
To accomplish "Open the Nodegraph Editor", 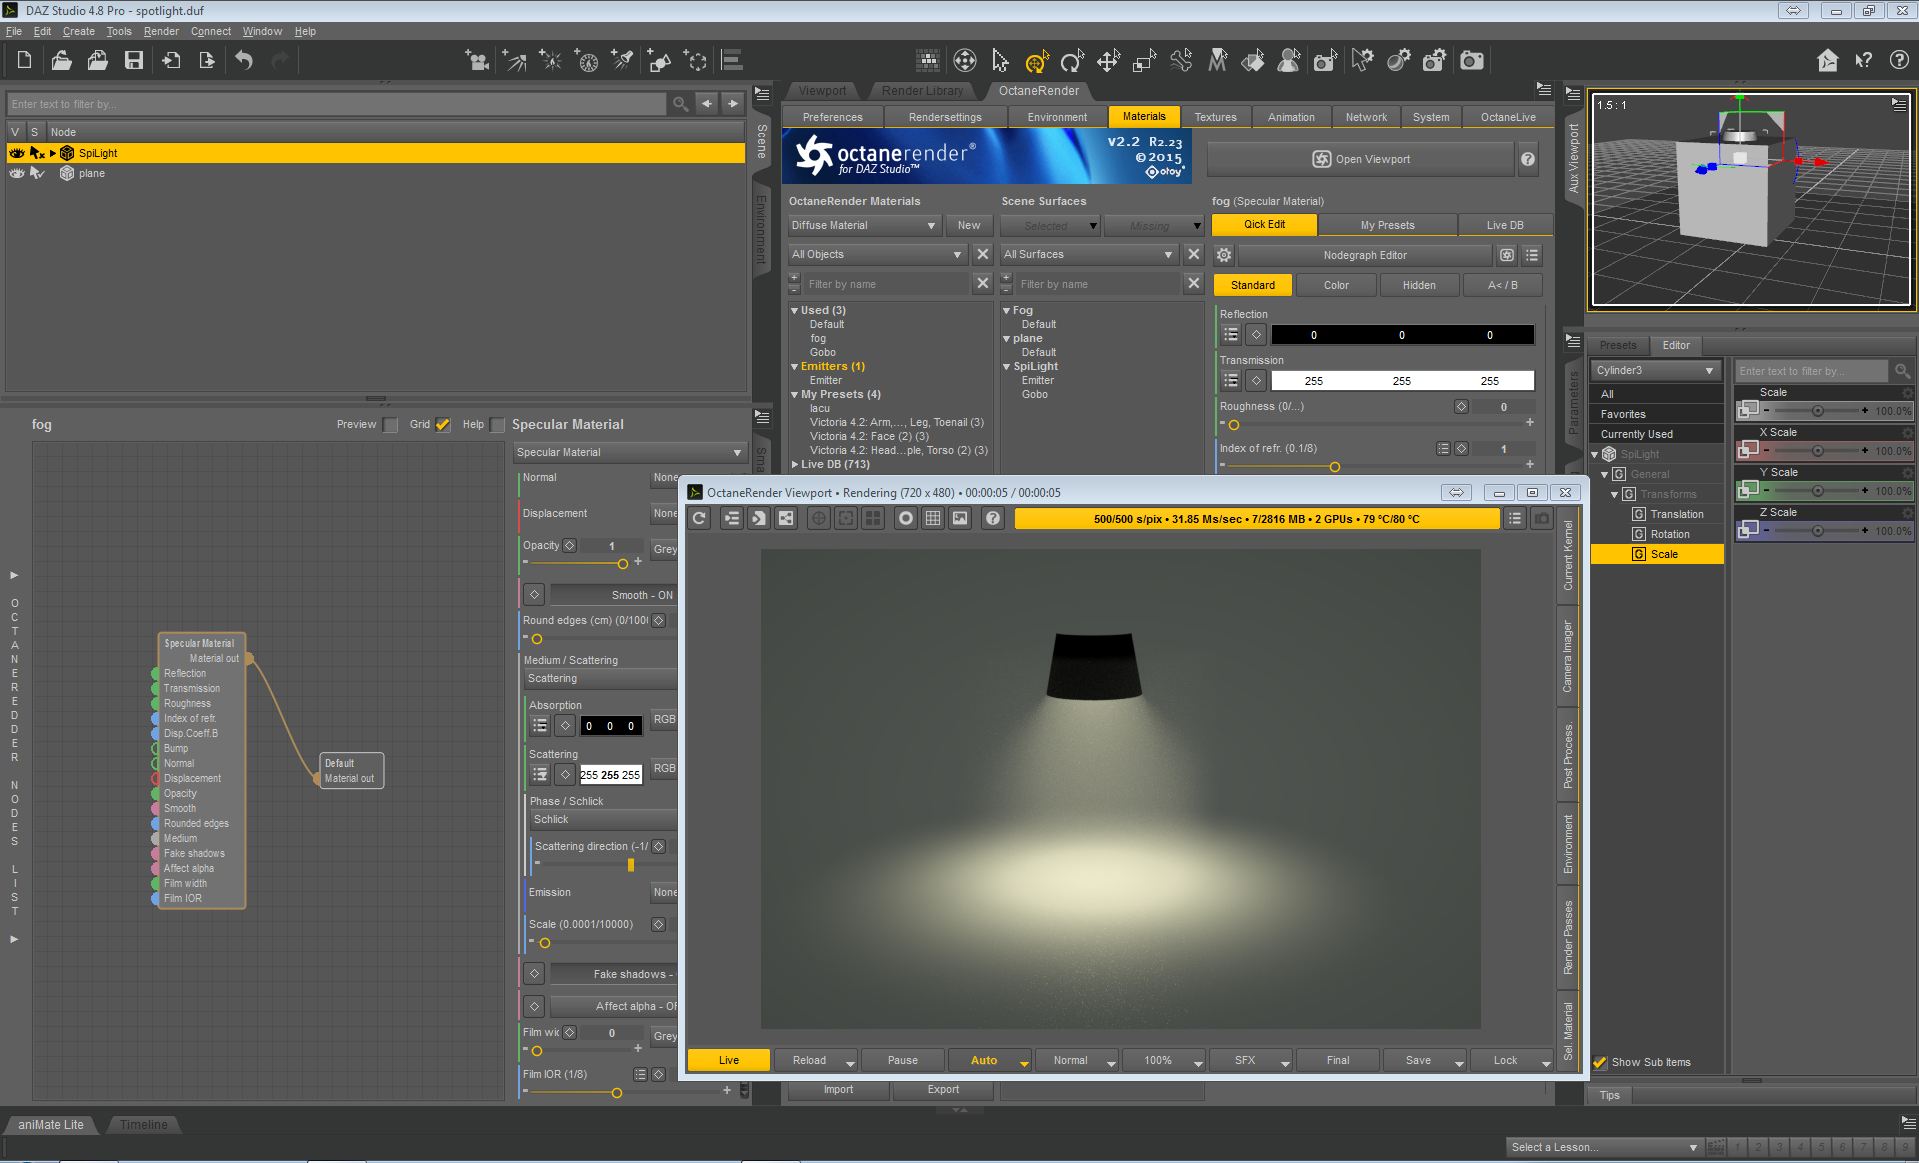I will pyautogui.click(x=1365, y=255).
